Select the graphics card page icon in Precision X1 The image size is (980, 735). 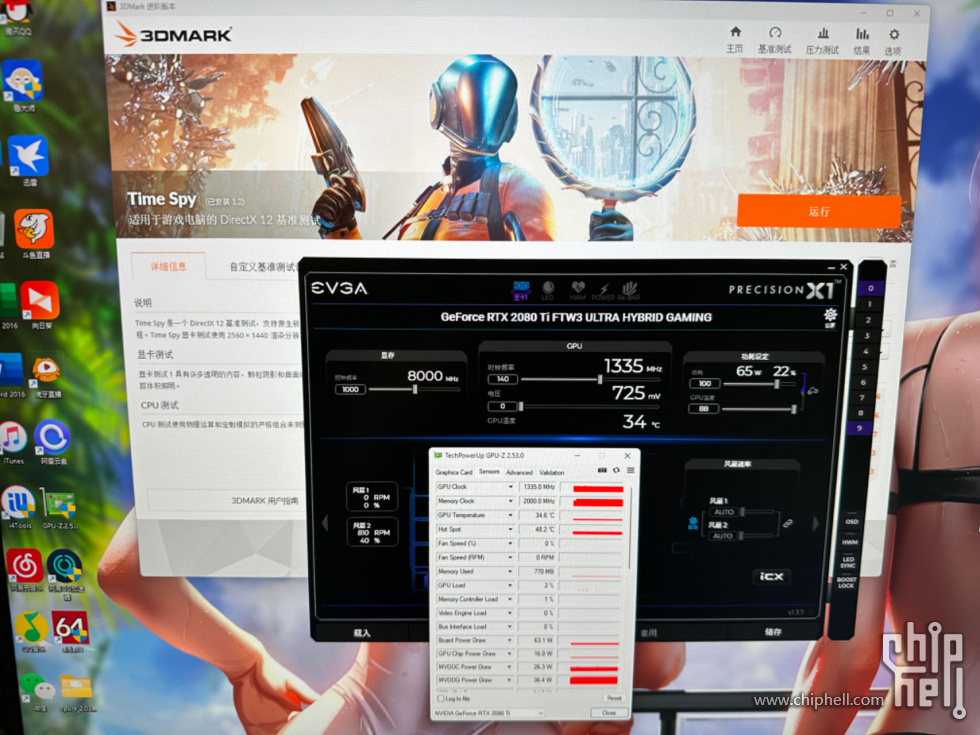point(521,289)
